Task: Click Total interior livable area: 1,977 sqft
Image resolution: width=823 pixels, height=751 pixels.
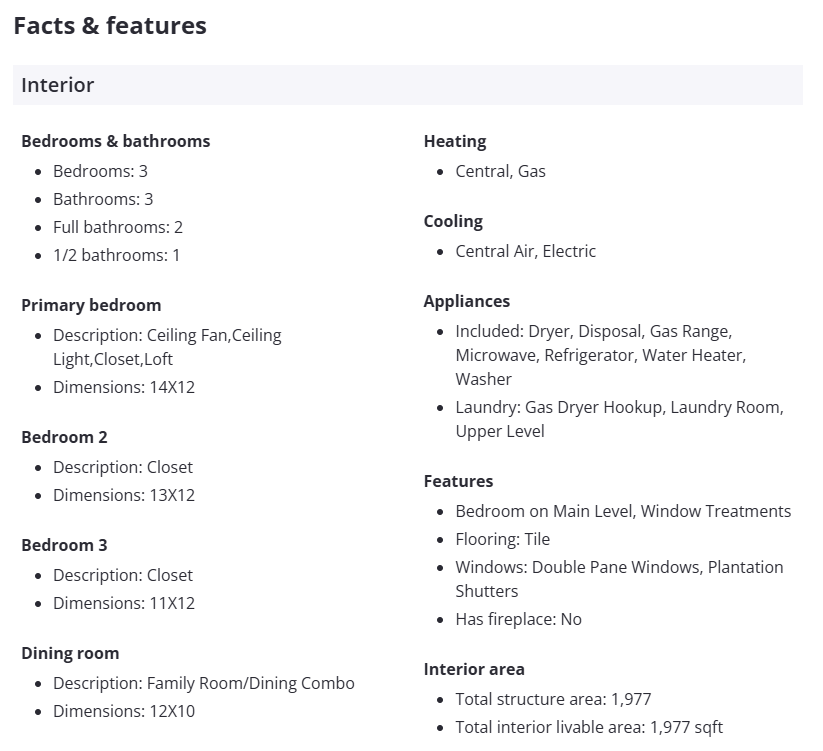Action: pyautogui.click(x=589, y=727)
